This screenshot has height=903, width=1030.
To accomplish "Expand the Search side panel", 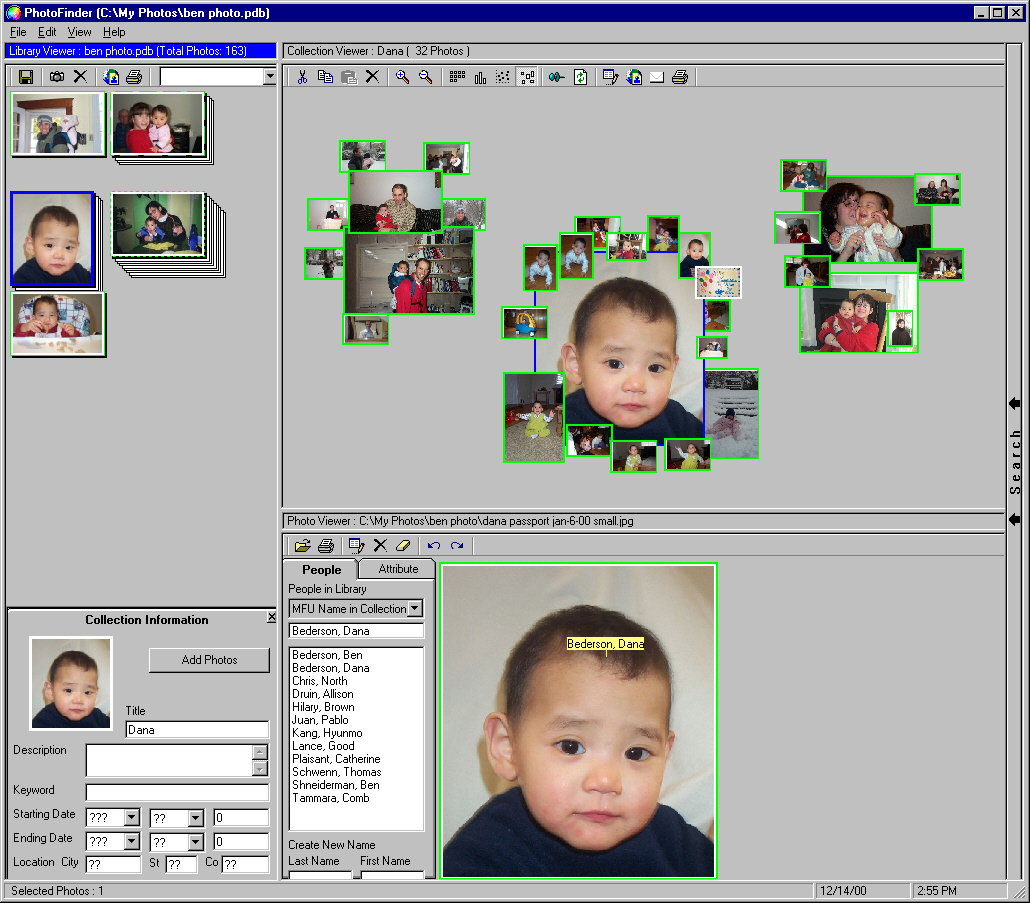I will tap(1015, 403).
